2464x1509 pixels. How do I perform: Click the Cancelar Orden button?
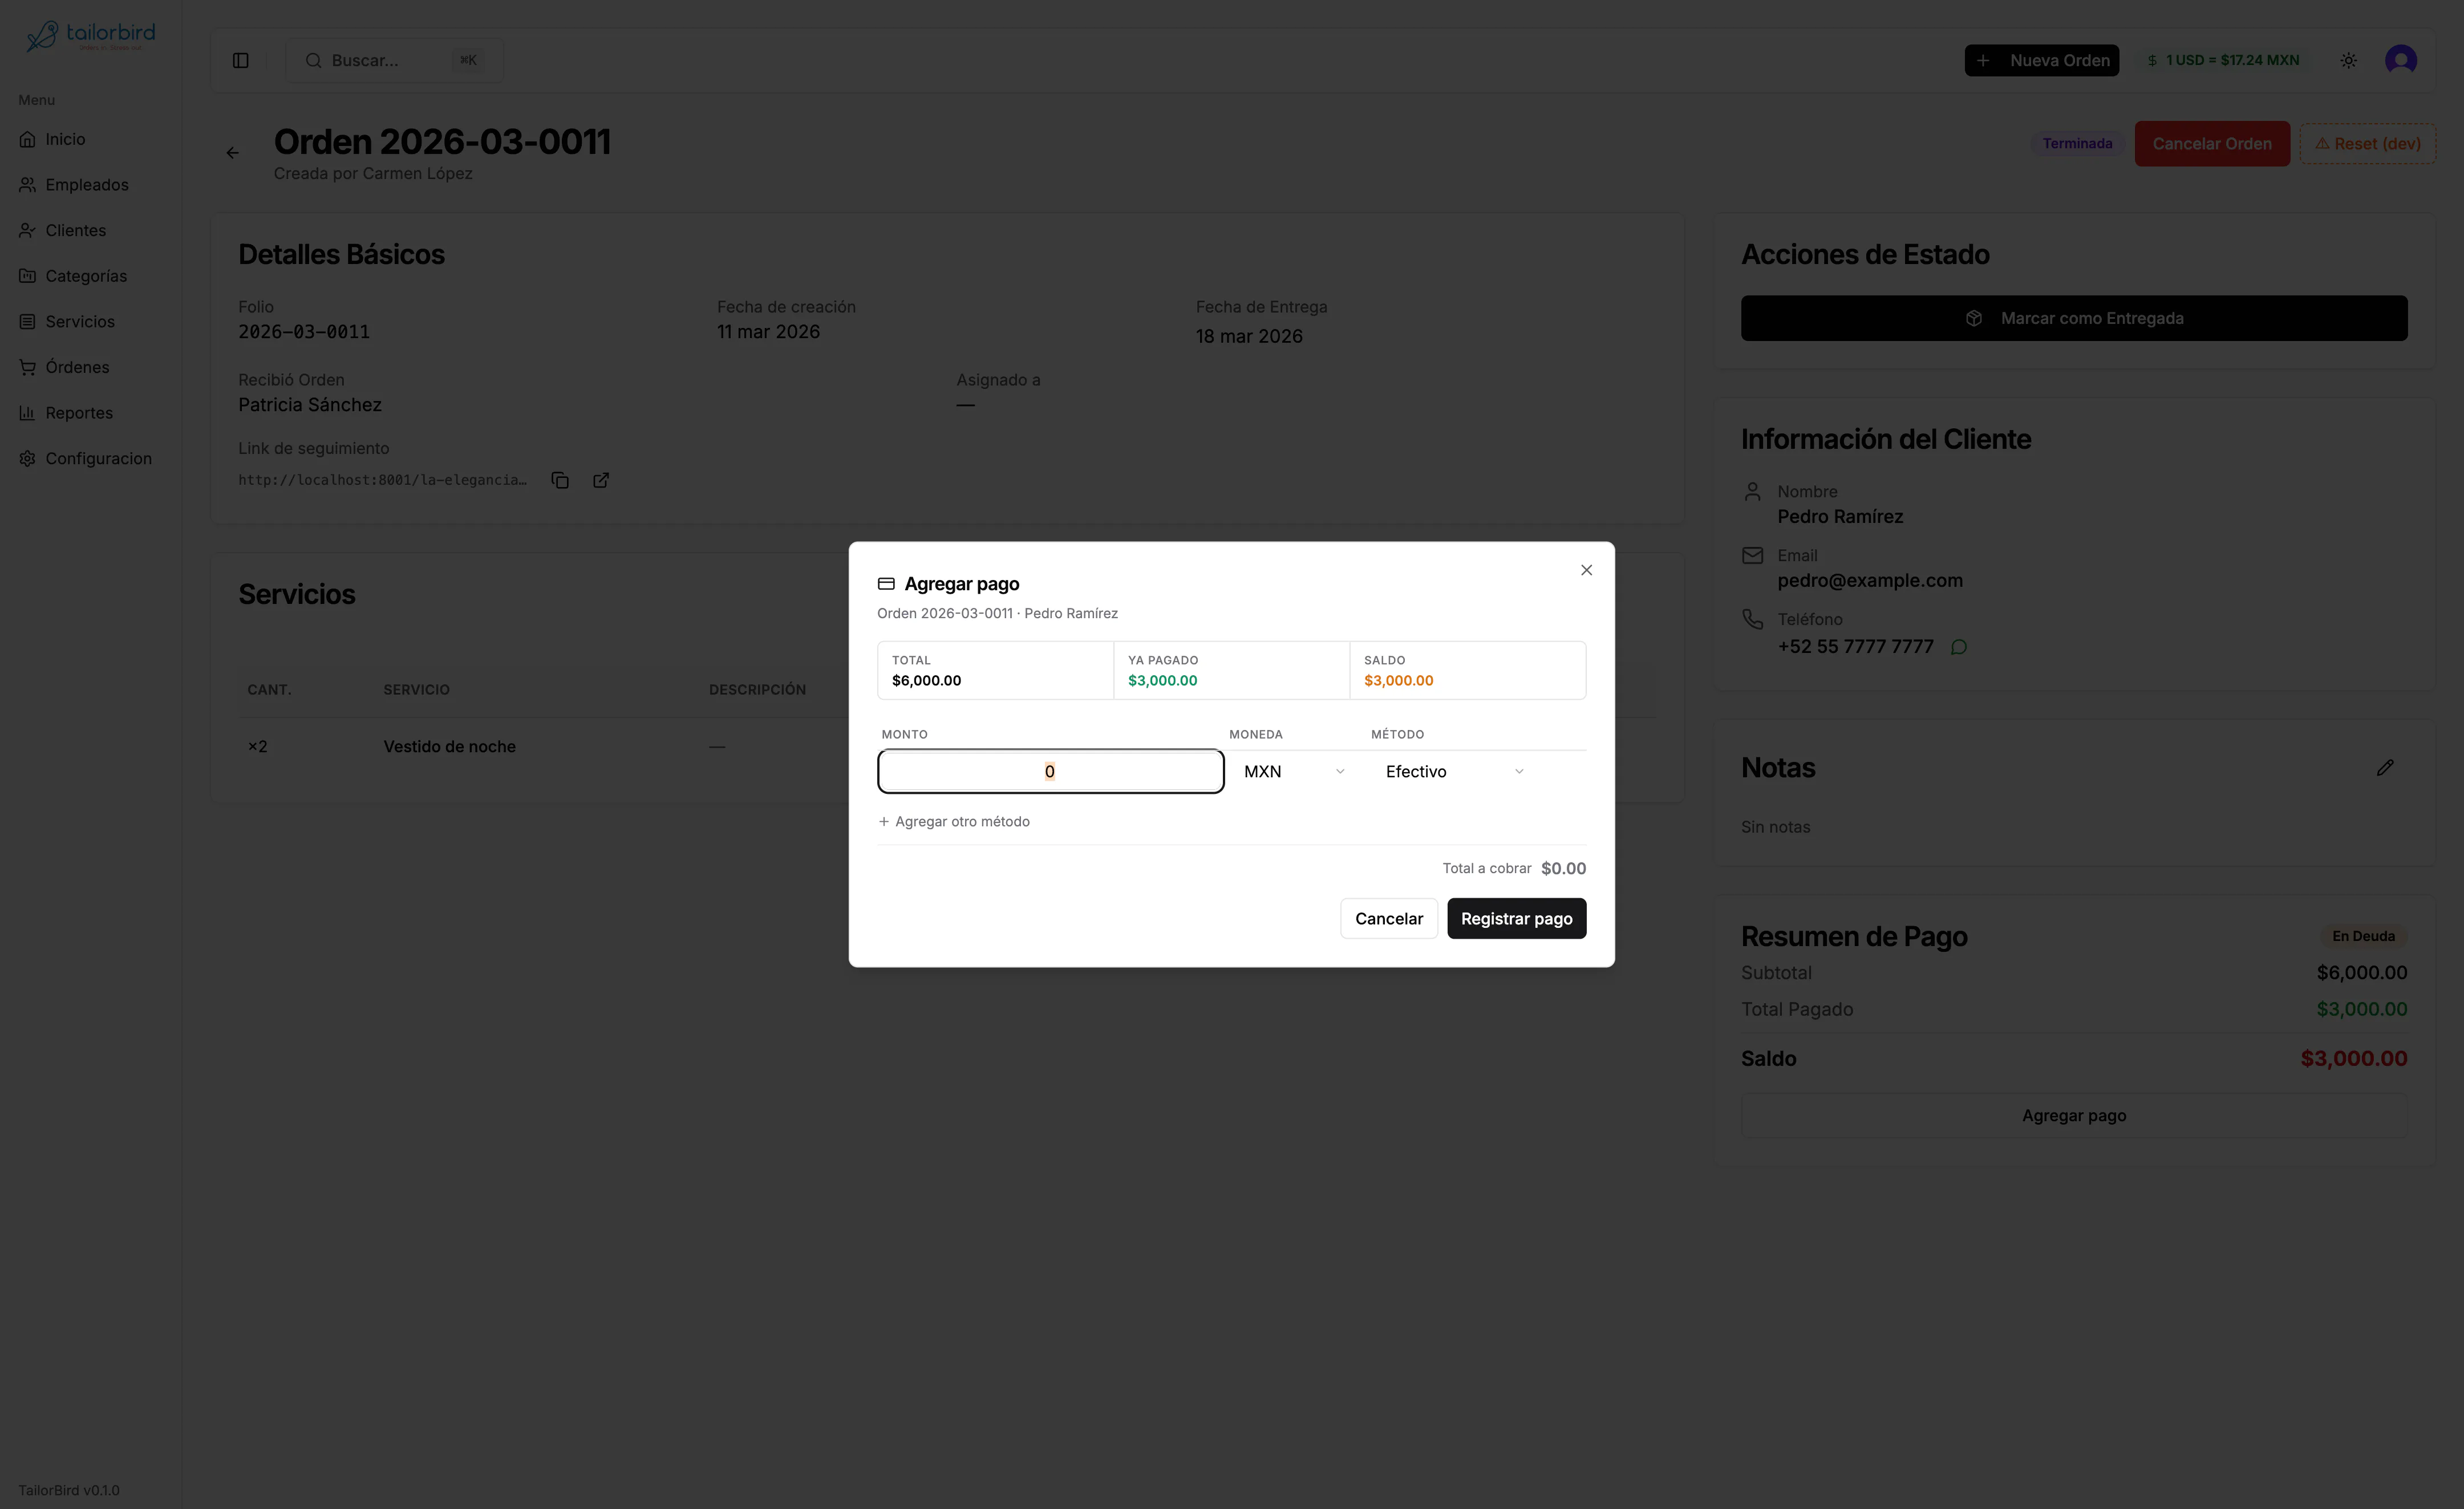(2211, 144)
